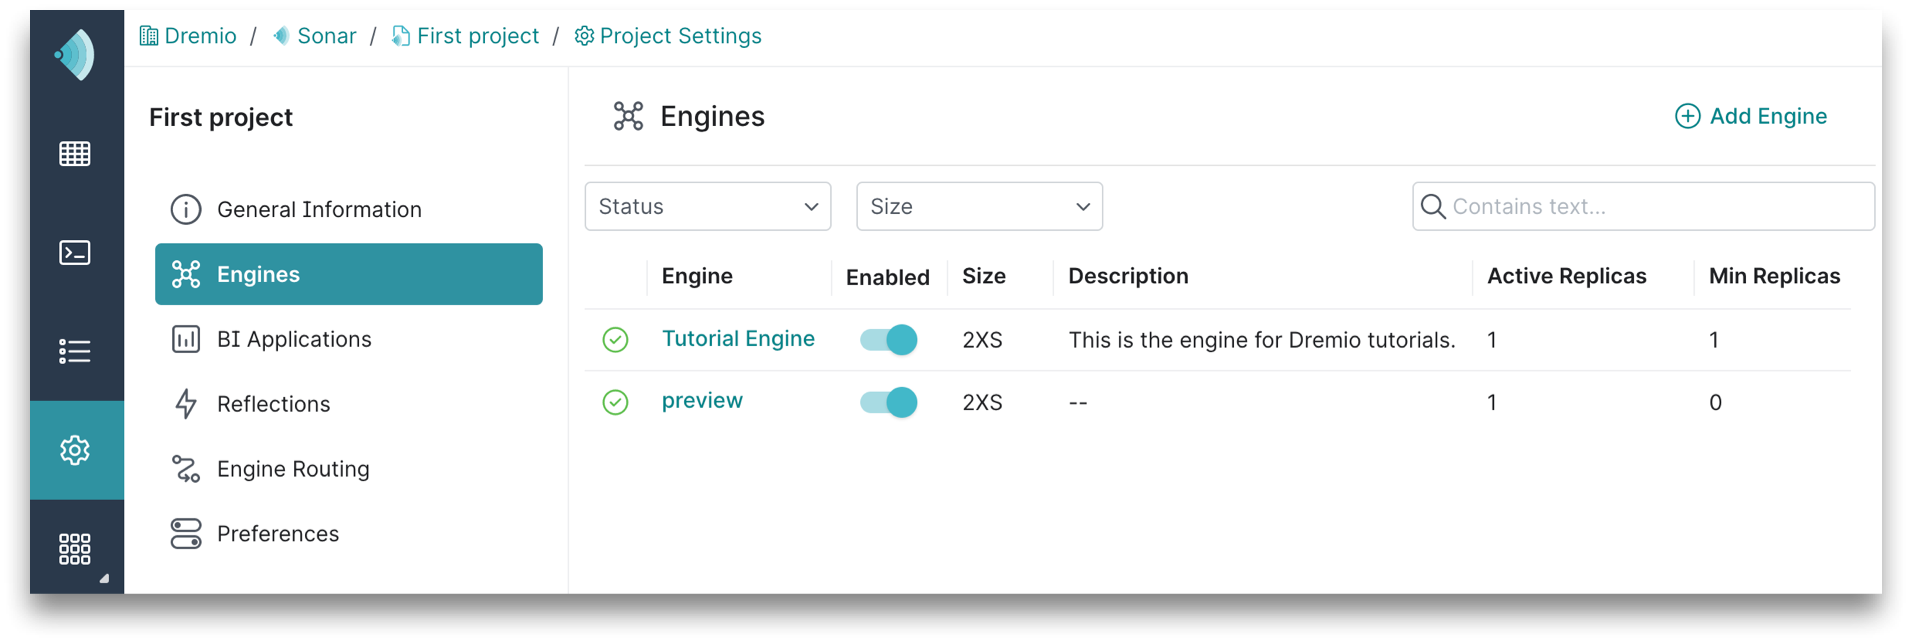Click the Reflections lightning bolt icon
Image resolution: width=1912 pixels, height=644 pixels.
point(186,404)
